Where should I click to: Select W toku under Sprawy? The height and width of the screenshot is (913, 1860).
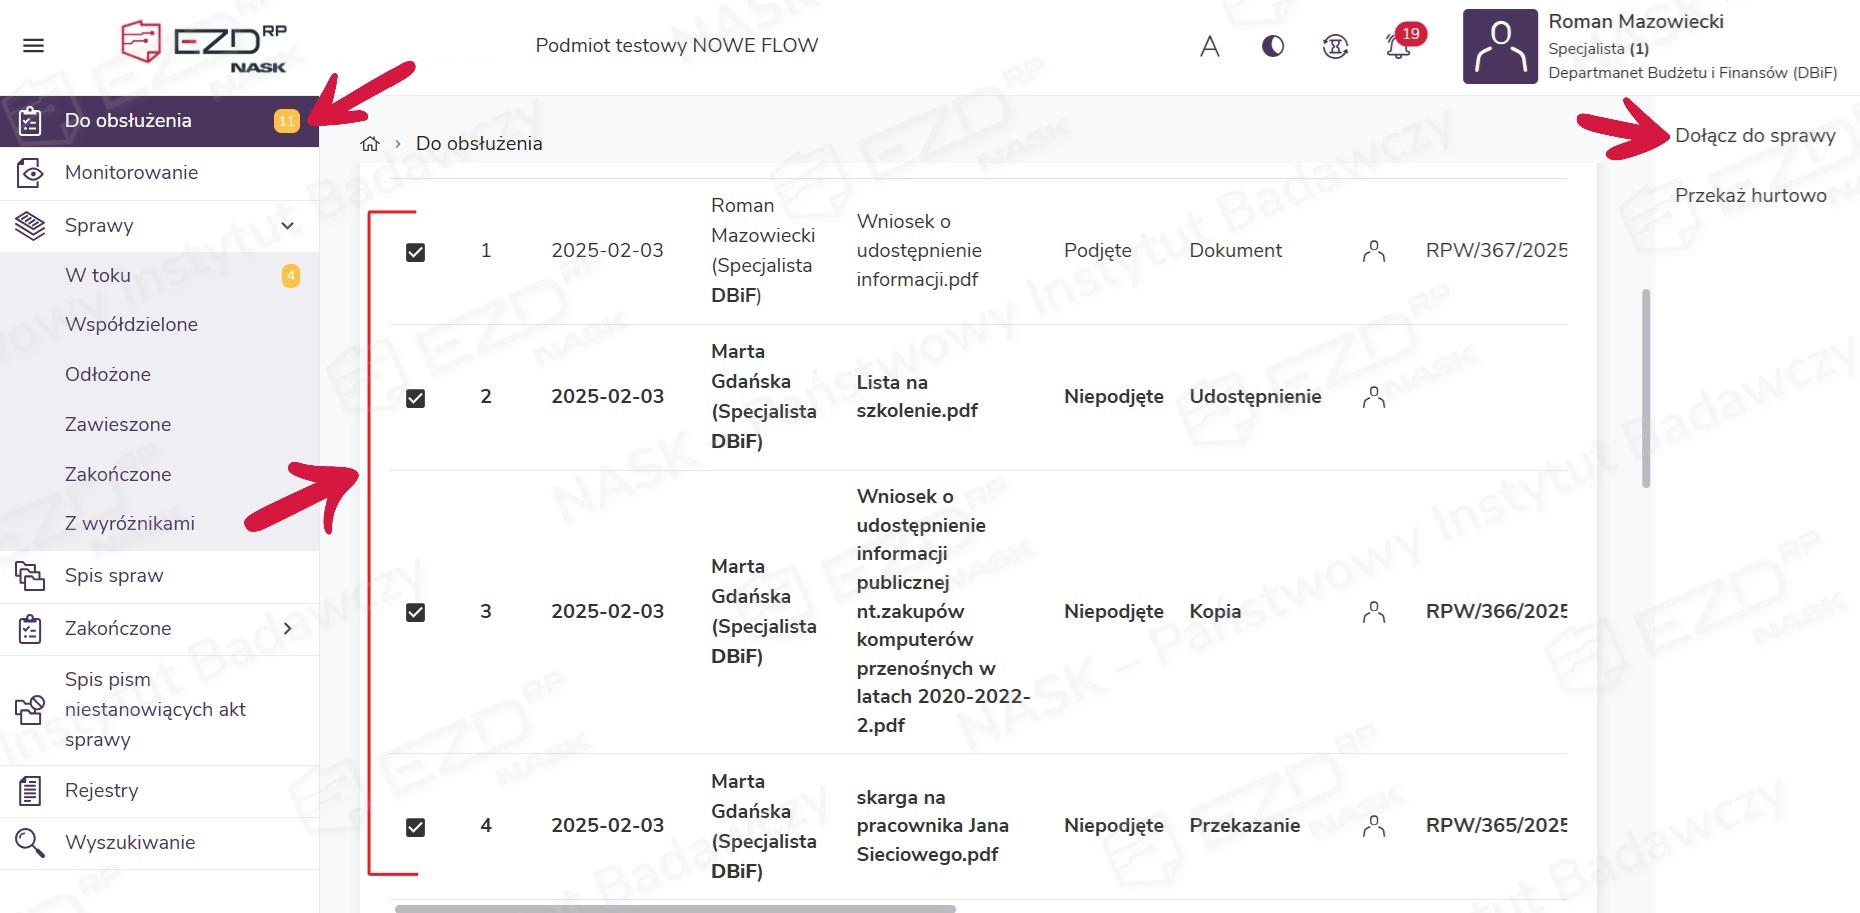(98, 276)
